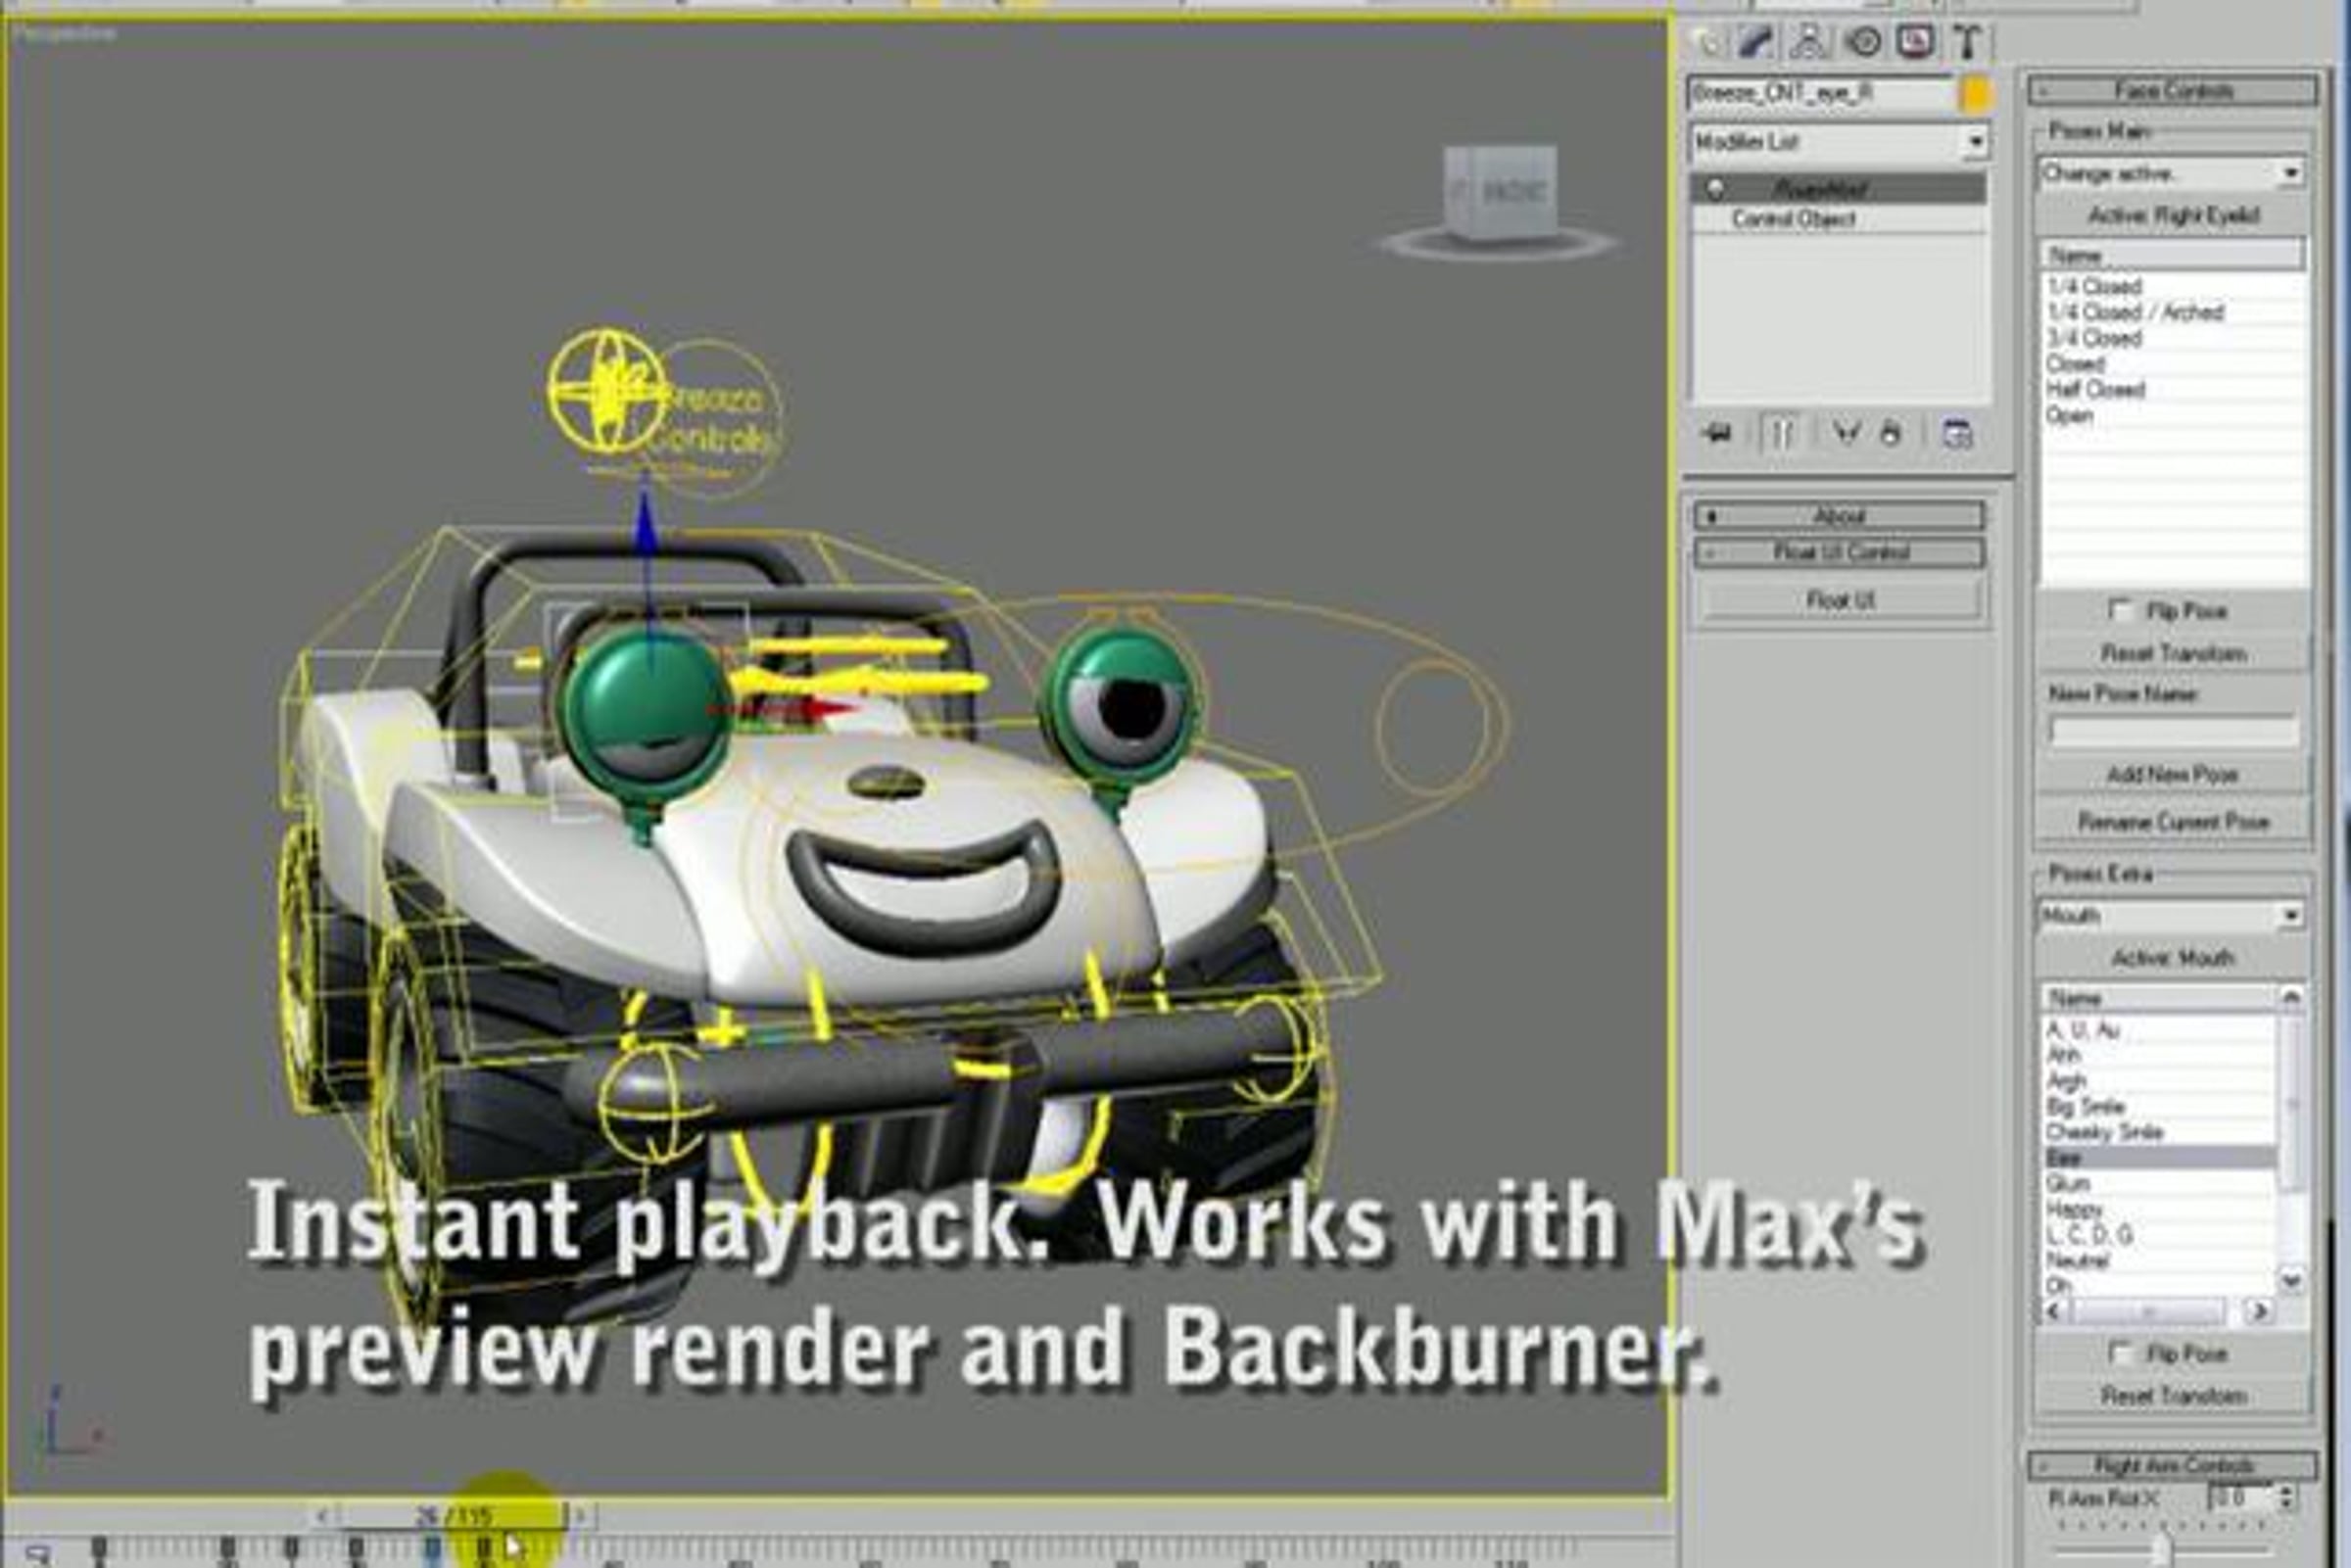
Task: Select the 'Happy' mouth pose
Action: coord(2158,1210)
